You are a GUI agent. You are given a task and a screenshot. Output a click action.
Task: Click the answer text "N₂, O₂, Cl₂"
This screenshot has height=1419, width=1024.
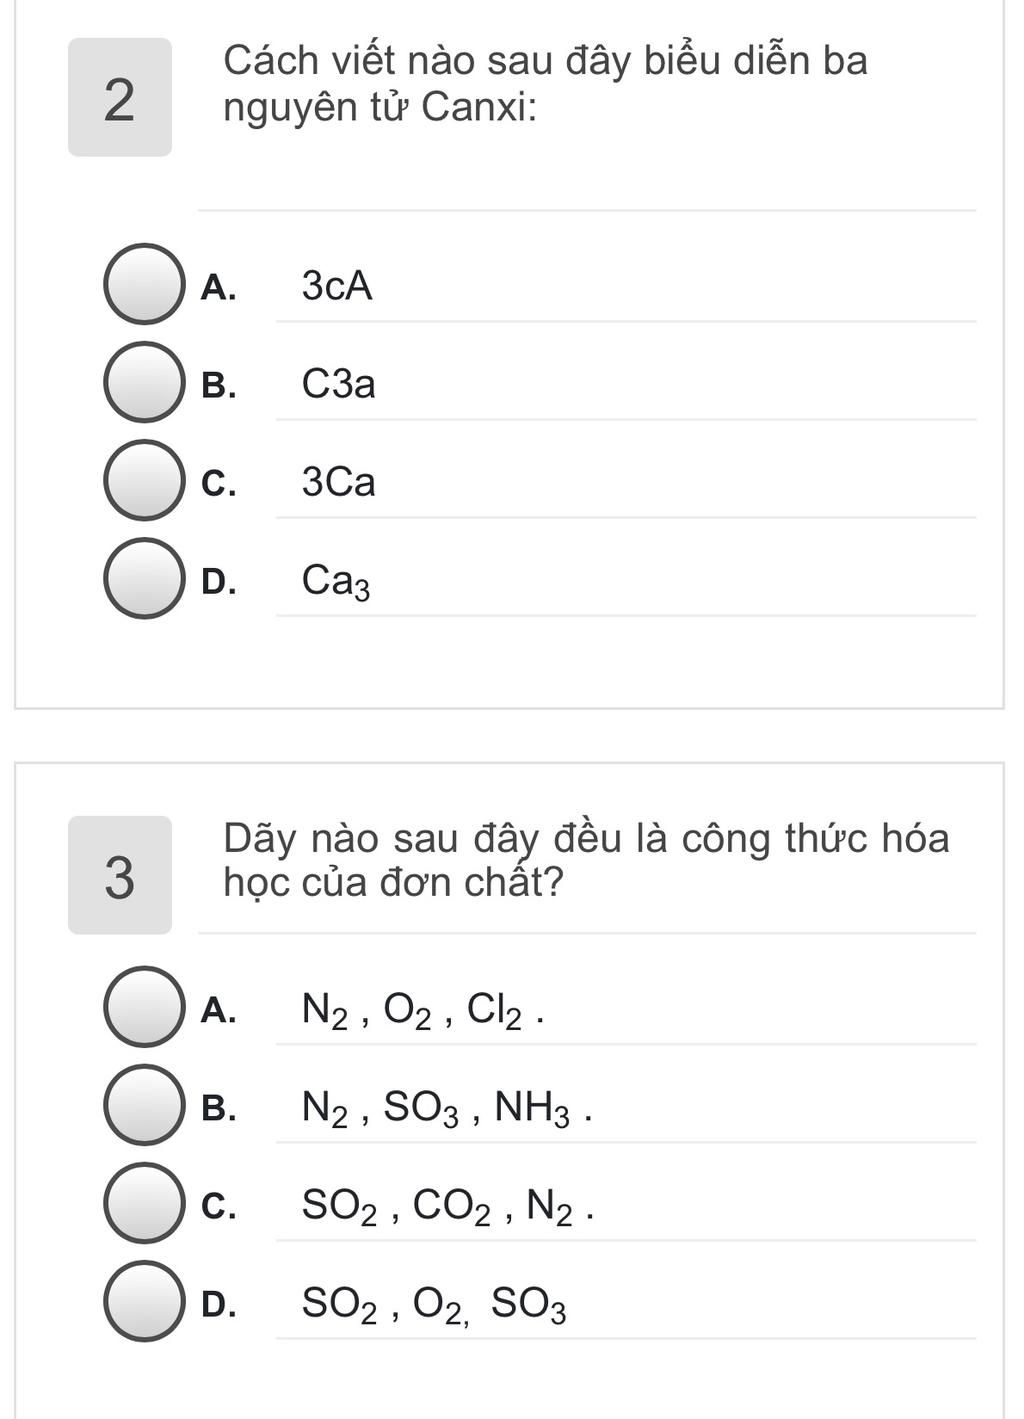(x=422, y=1010)
